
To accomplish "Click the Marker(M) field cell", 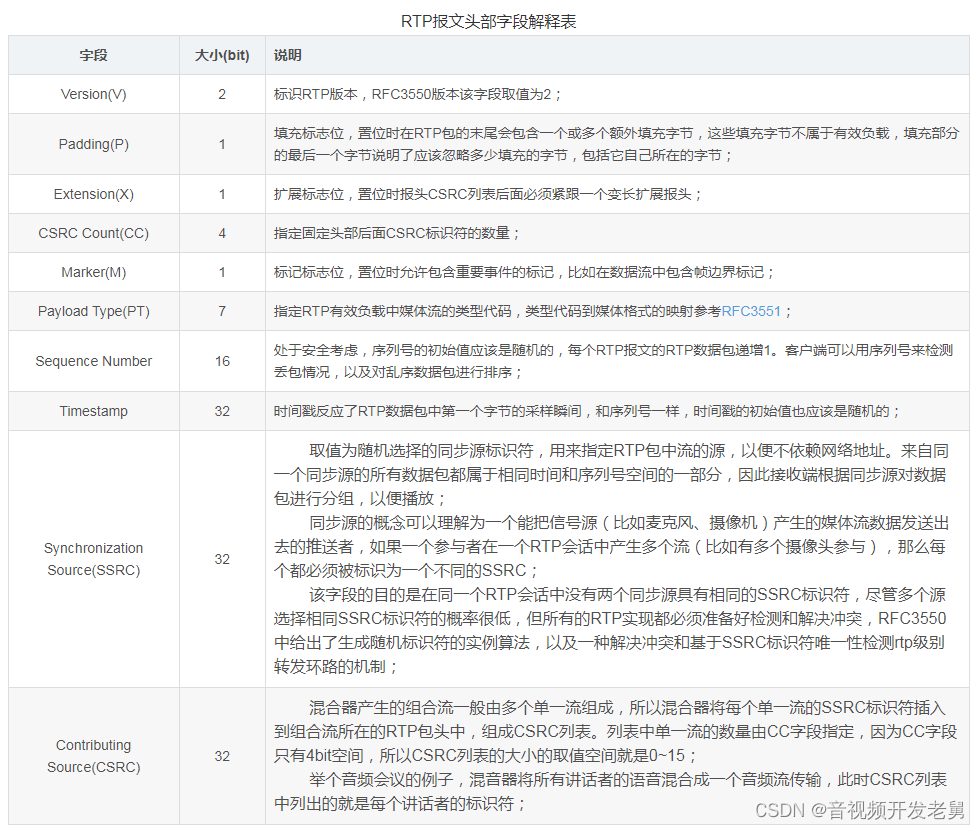I will click(x=94, y=272).
